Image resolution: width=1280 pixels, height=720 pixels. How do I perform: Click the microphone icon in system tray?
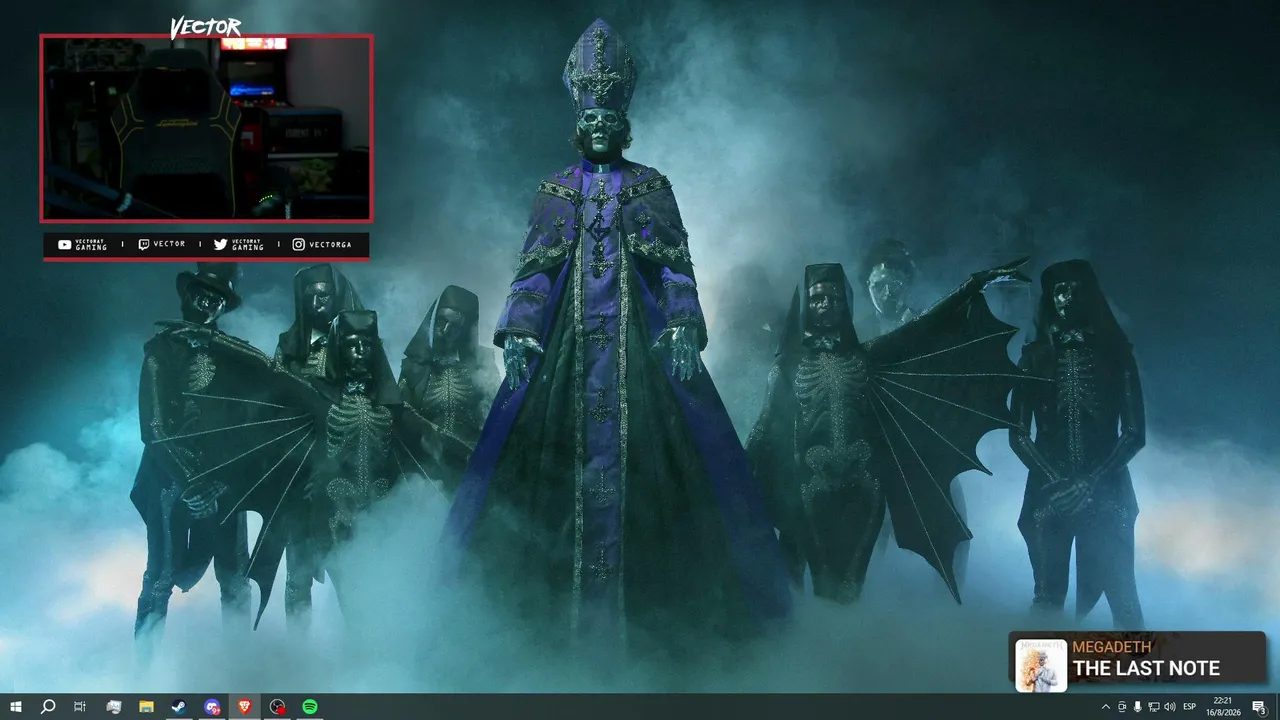coord(1137,707)
